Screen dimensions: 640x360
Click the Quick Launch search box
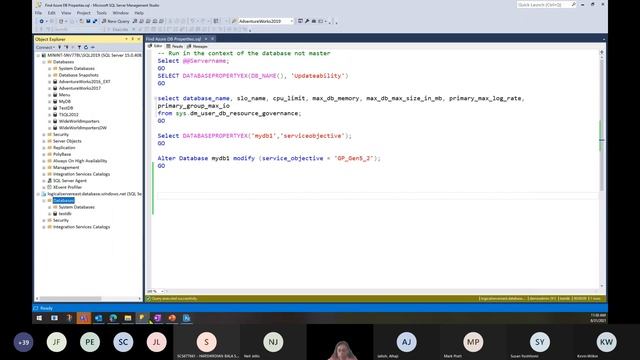546,4
